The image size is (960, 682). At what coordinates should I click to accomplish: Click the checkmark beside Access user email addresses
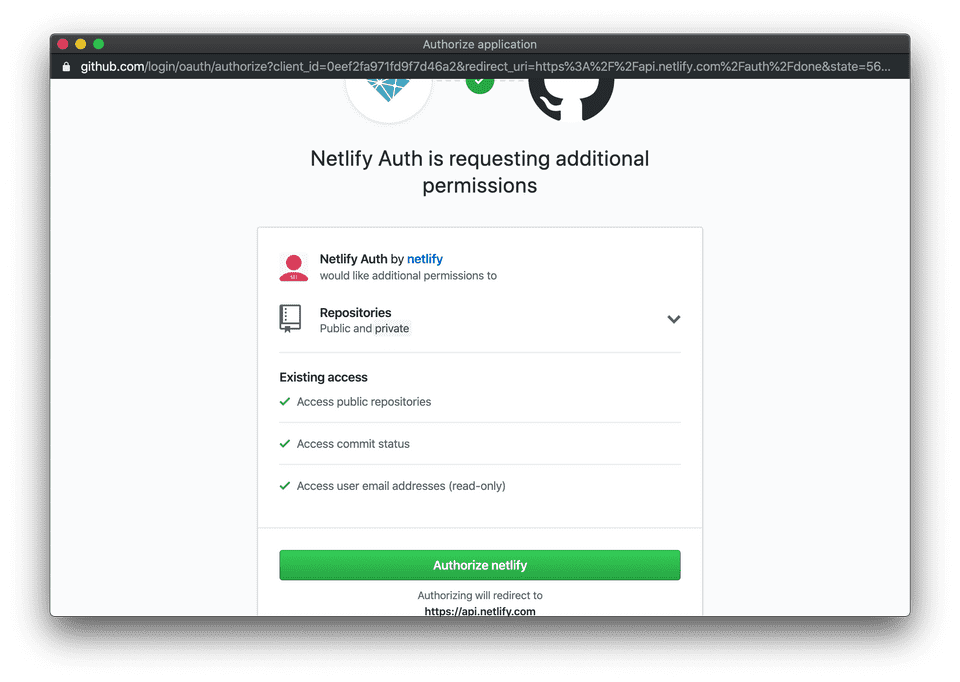285,485
